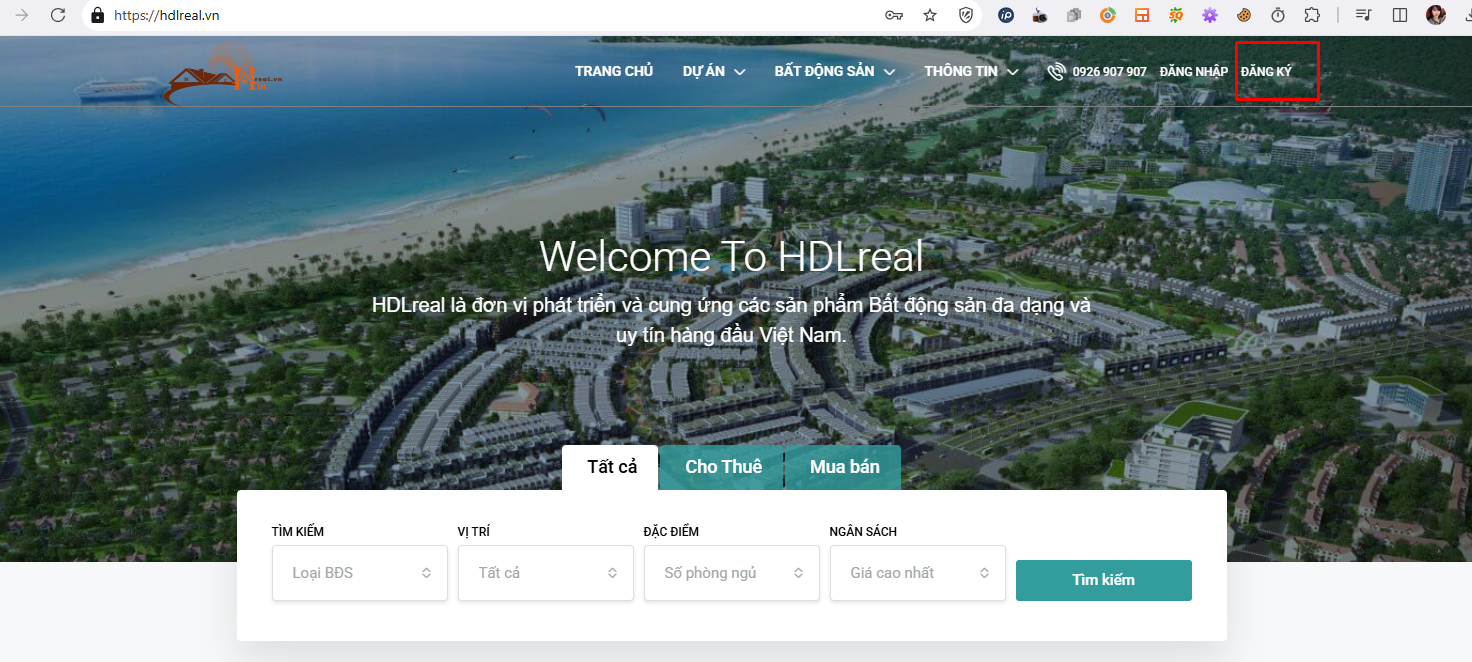Click the padlock site info icon
The height and width of the screenshot is (662, 1472).
[x=97, y=15]
